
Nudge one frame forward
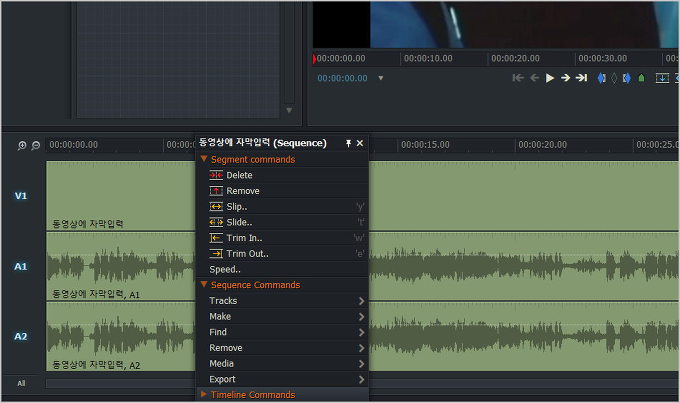pyautogui.click(x=565, y=78)
